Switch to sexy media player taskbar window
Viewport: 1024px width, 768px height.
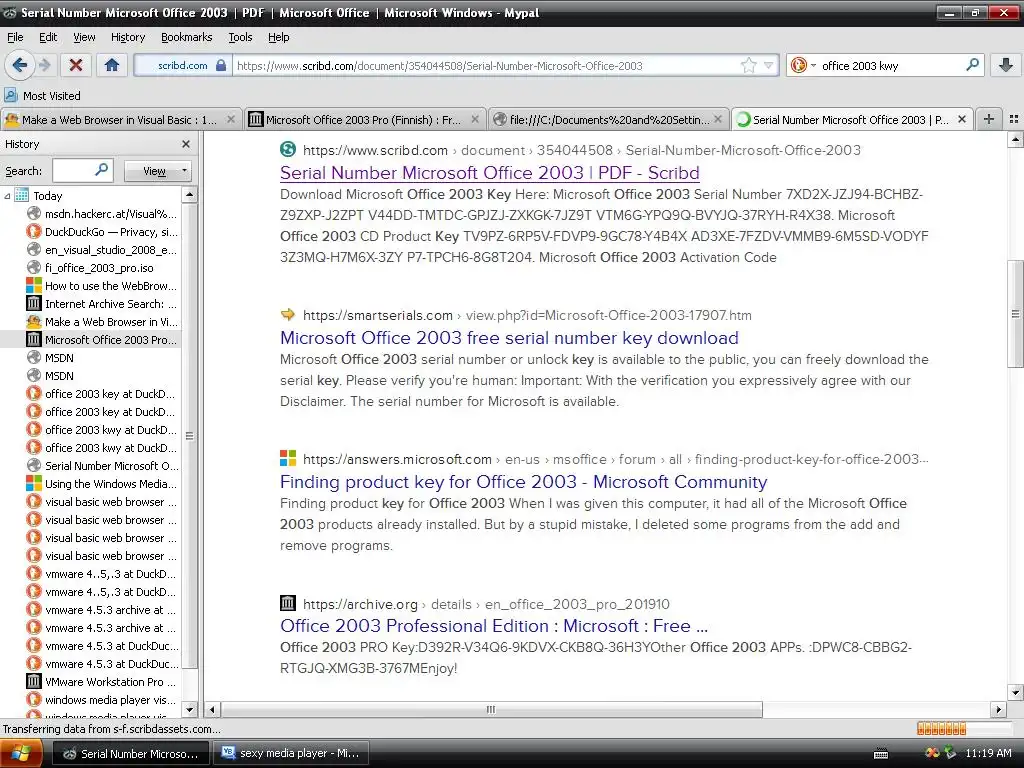pyautogui.click(x=291, y=753)
